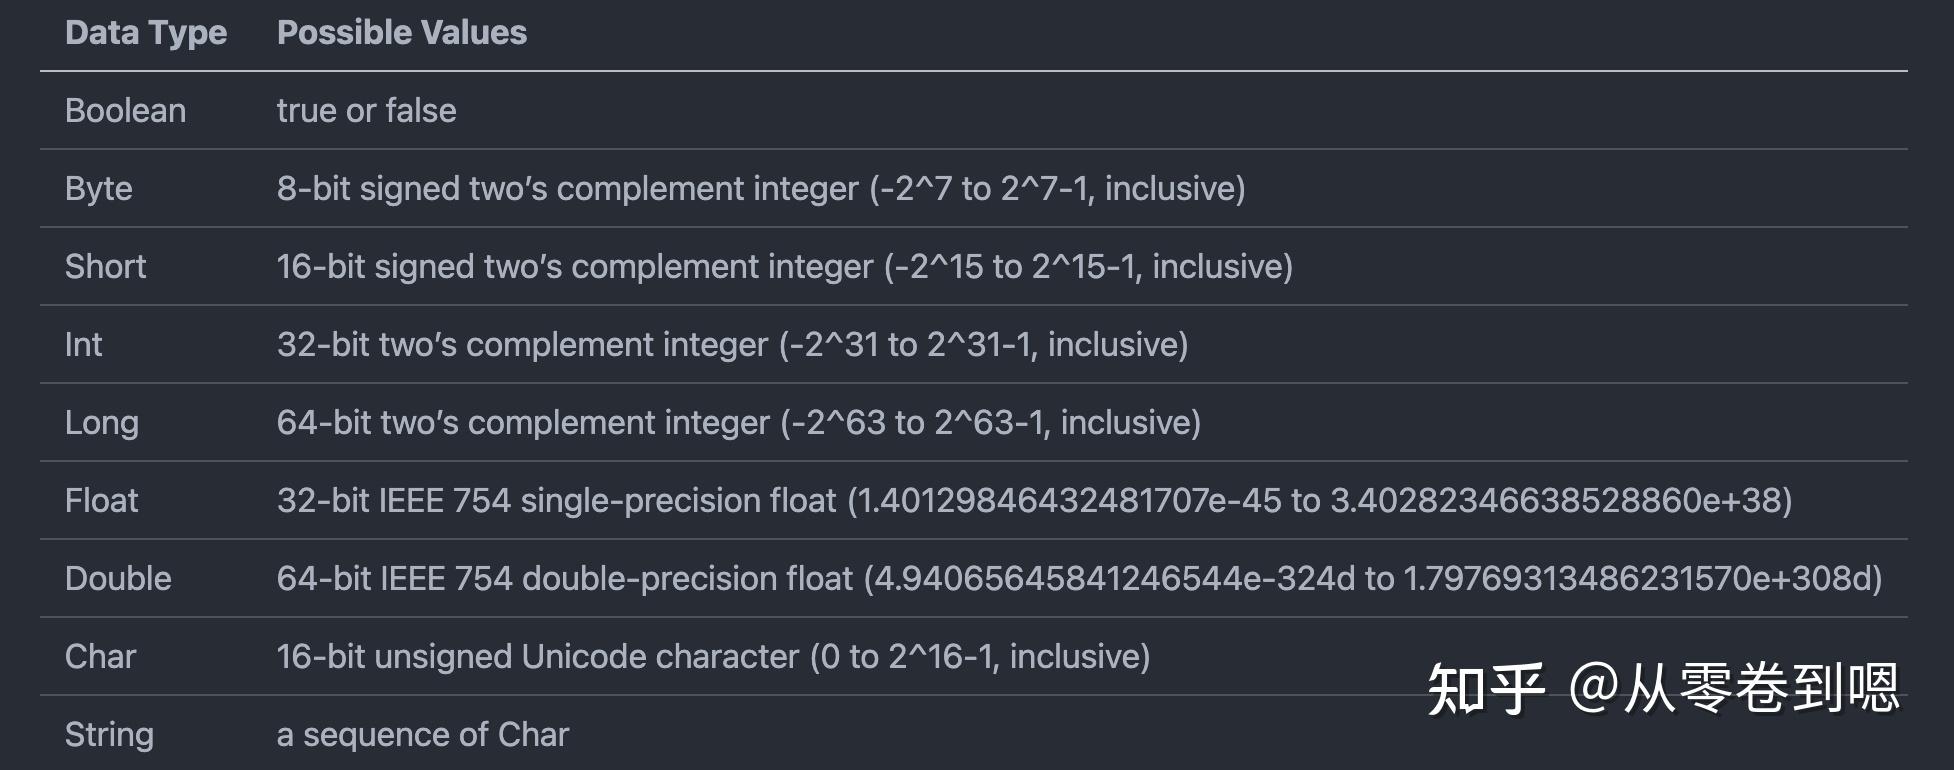This screenshot has height=770, width=1954.
Task: Click the double-precision float description
Action: (1079, 579)
